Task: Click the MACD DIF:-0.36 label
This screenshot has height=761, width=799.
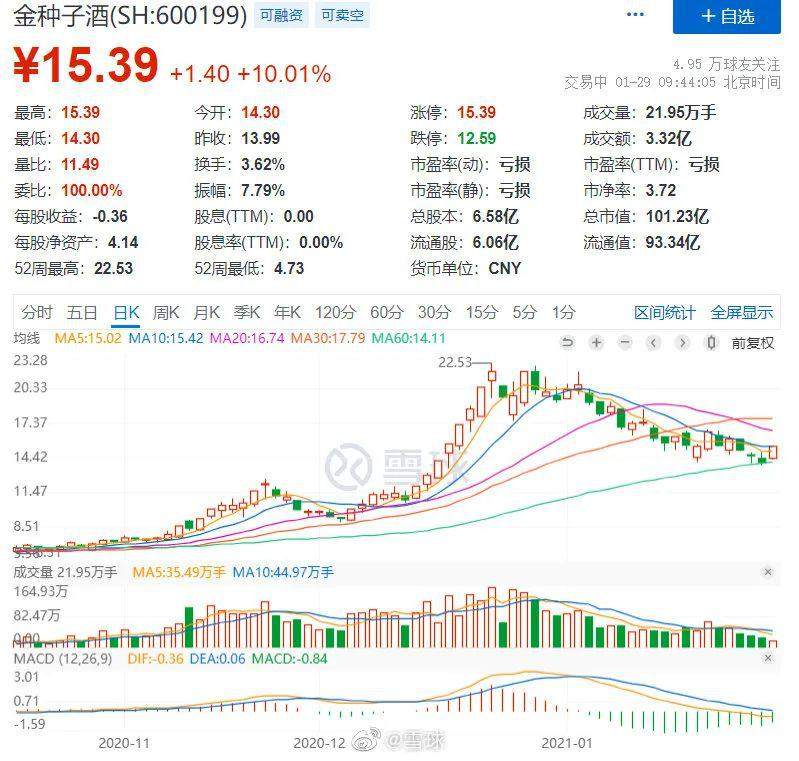Action: coord(155,659)
